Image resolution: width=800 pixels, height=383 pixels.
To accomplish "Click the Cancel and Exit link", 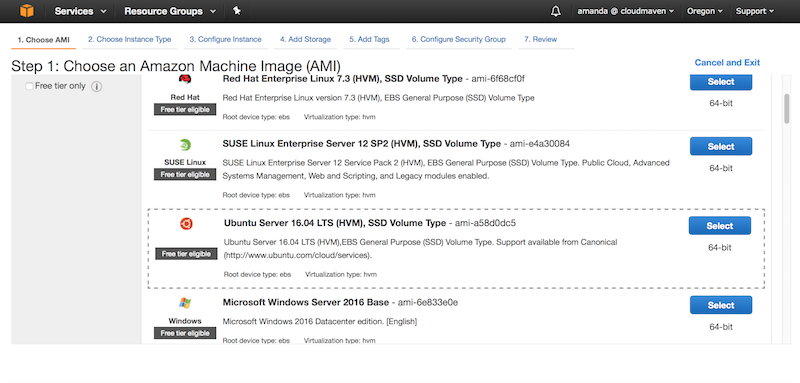I will pos(727,63).
